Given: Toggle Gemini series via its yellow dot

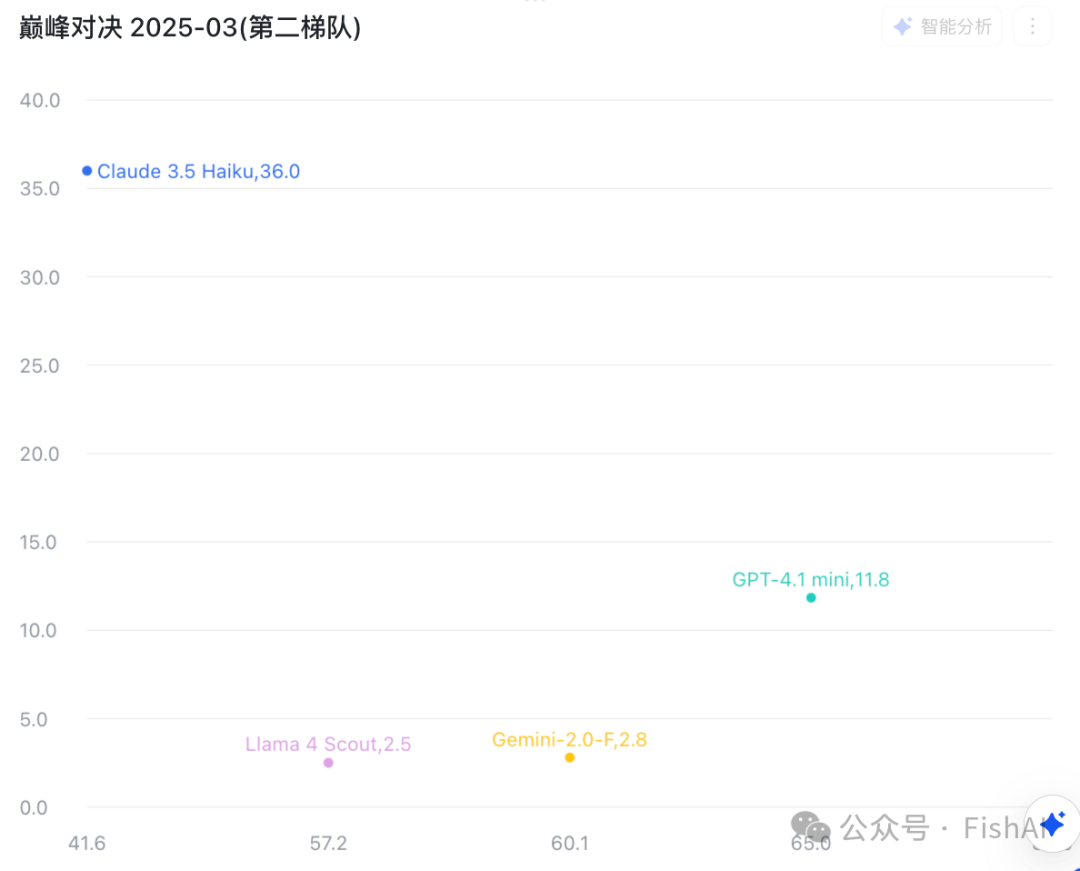Looking at the screenshot, I should coord(570,756).
